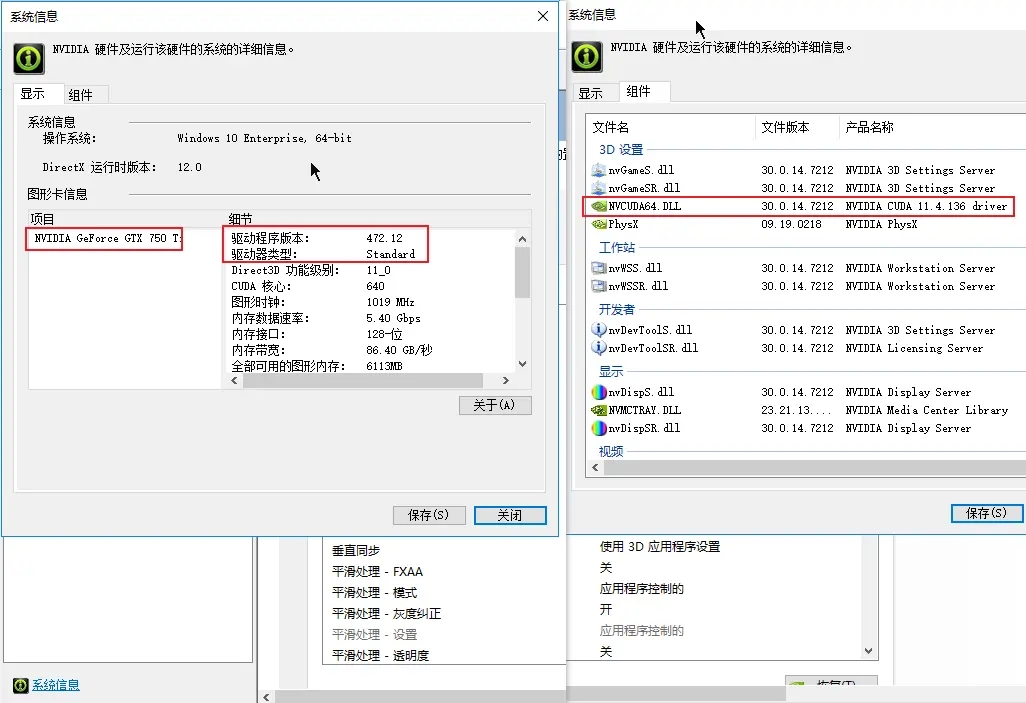Click NVIDIA info icon in left dialog

point(29,59)
